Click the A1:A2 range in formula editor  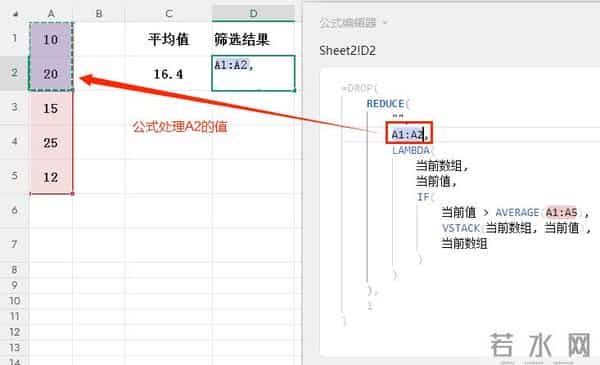point(408,134)
